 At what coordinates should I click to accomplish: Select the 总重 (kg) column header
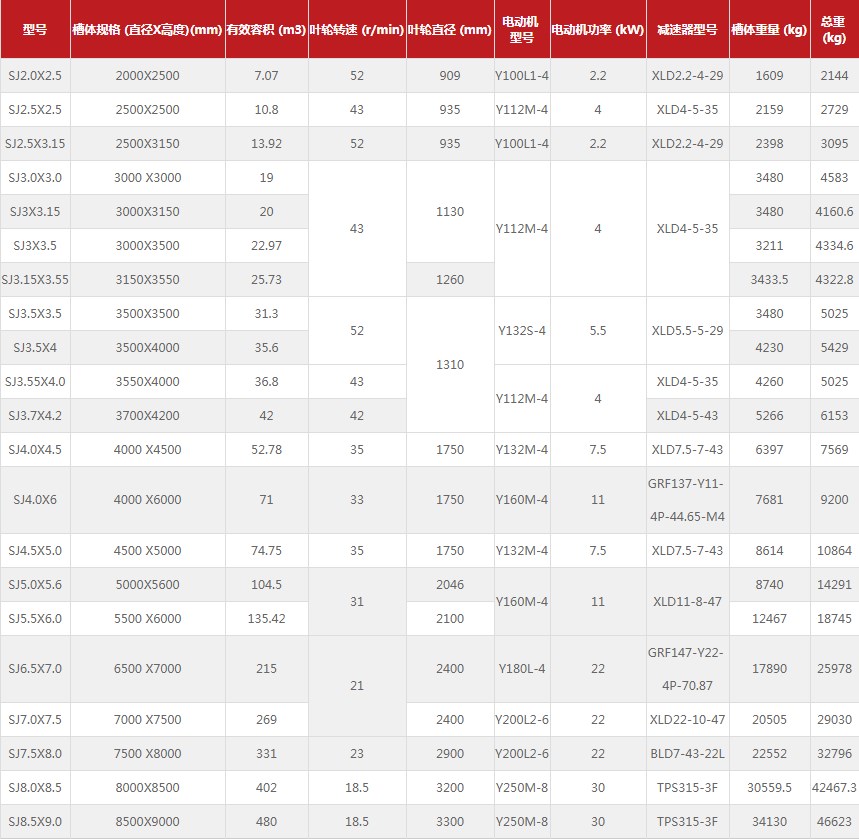point(833,30)
